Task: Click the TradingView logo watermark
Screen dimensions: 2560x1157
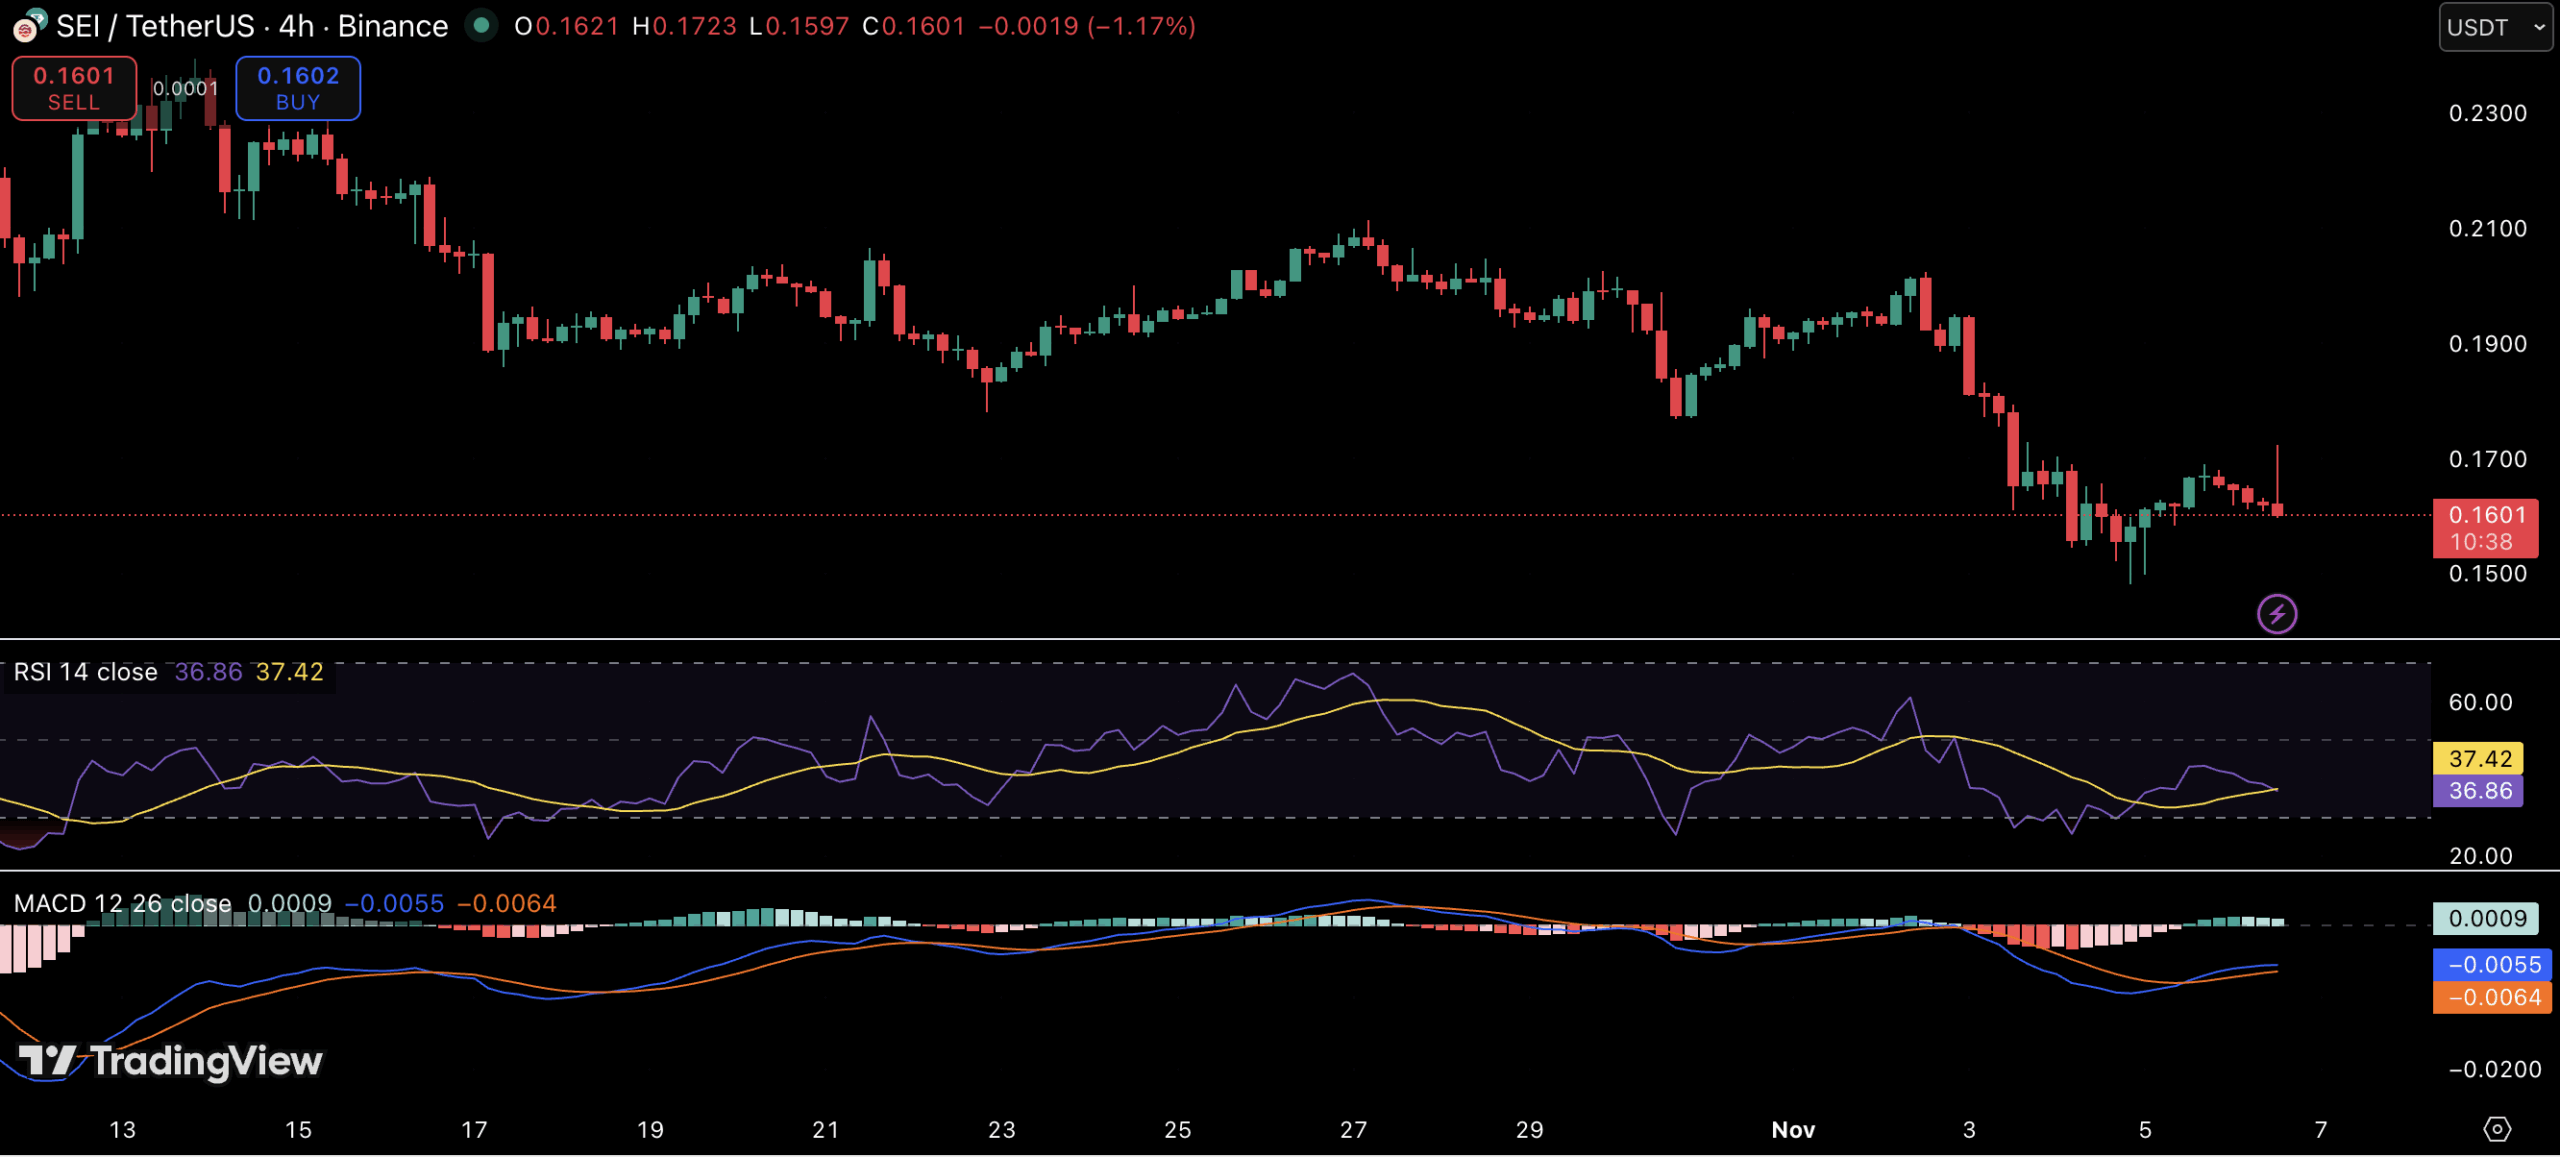Action: tap(170, 1060)
